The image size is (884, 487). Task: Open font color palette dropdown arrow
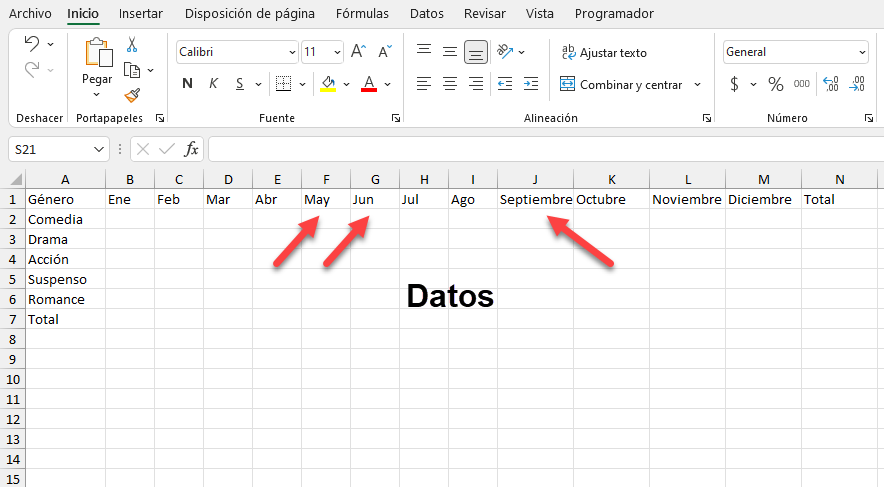tap(388, 85)
